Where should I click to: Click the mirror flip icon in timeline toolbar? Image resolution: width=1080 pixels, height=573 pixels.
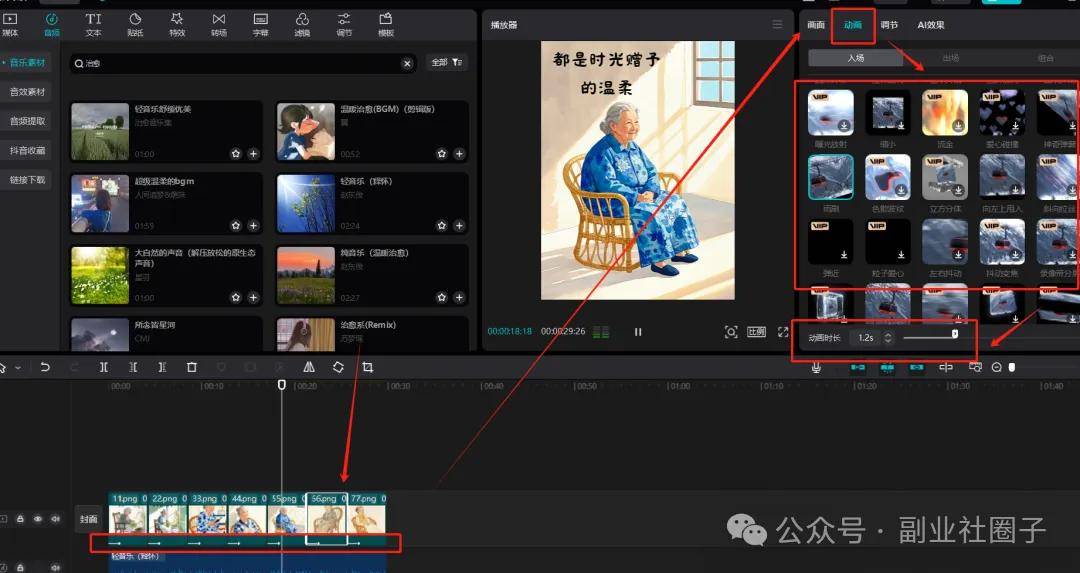click(309, 367)
